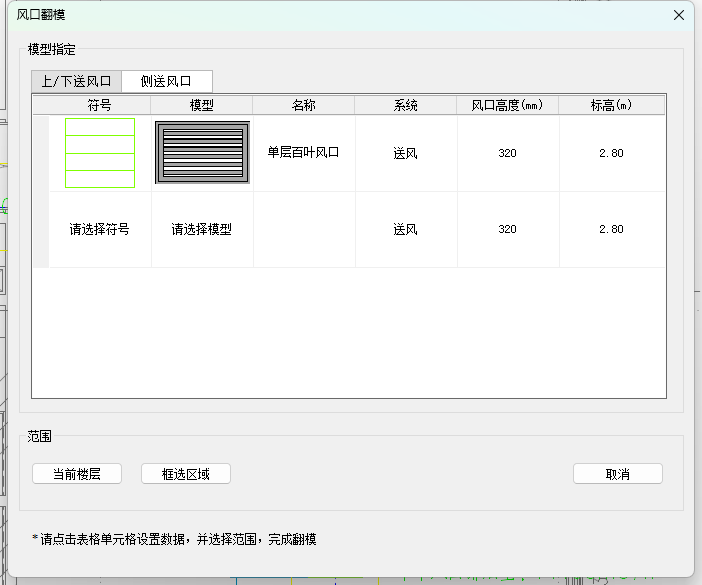Click the louver model thumbnail in first row
The image size is (702, 585).
tap(202, 153)
